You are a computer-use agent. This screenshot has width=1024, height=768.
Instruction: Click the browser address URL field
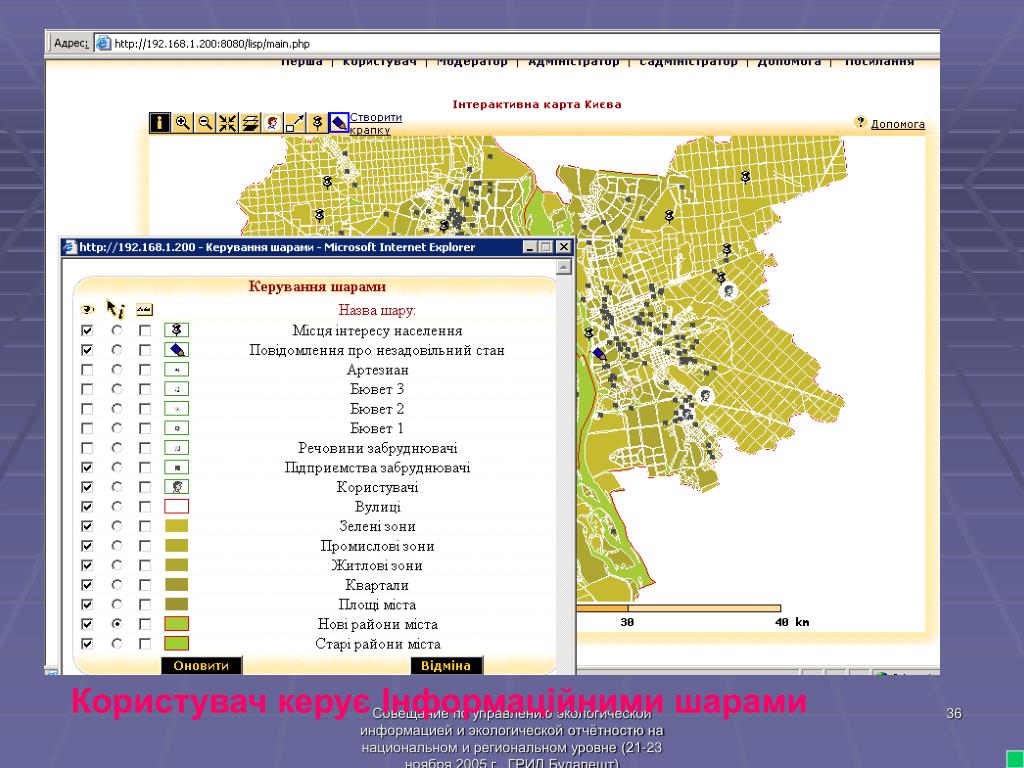tap(516, 44)
